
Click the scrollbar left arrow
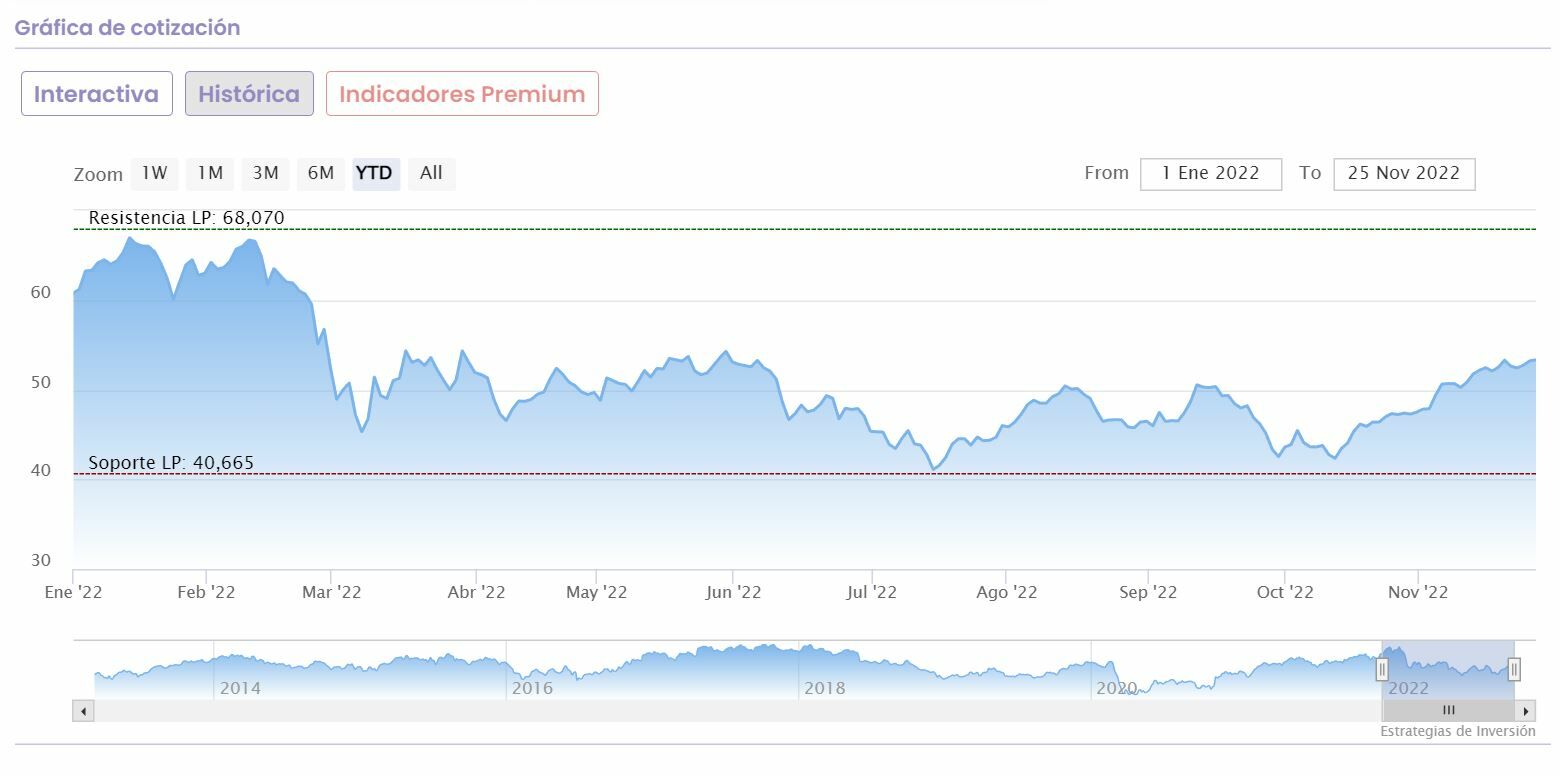coord(83,711)
